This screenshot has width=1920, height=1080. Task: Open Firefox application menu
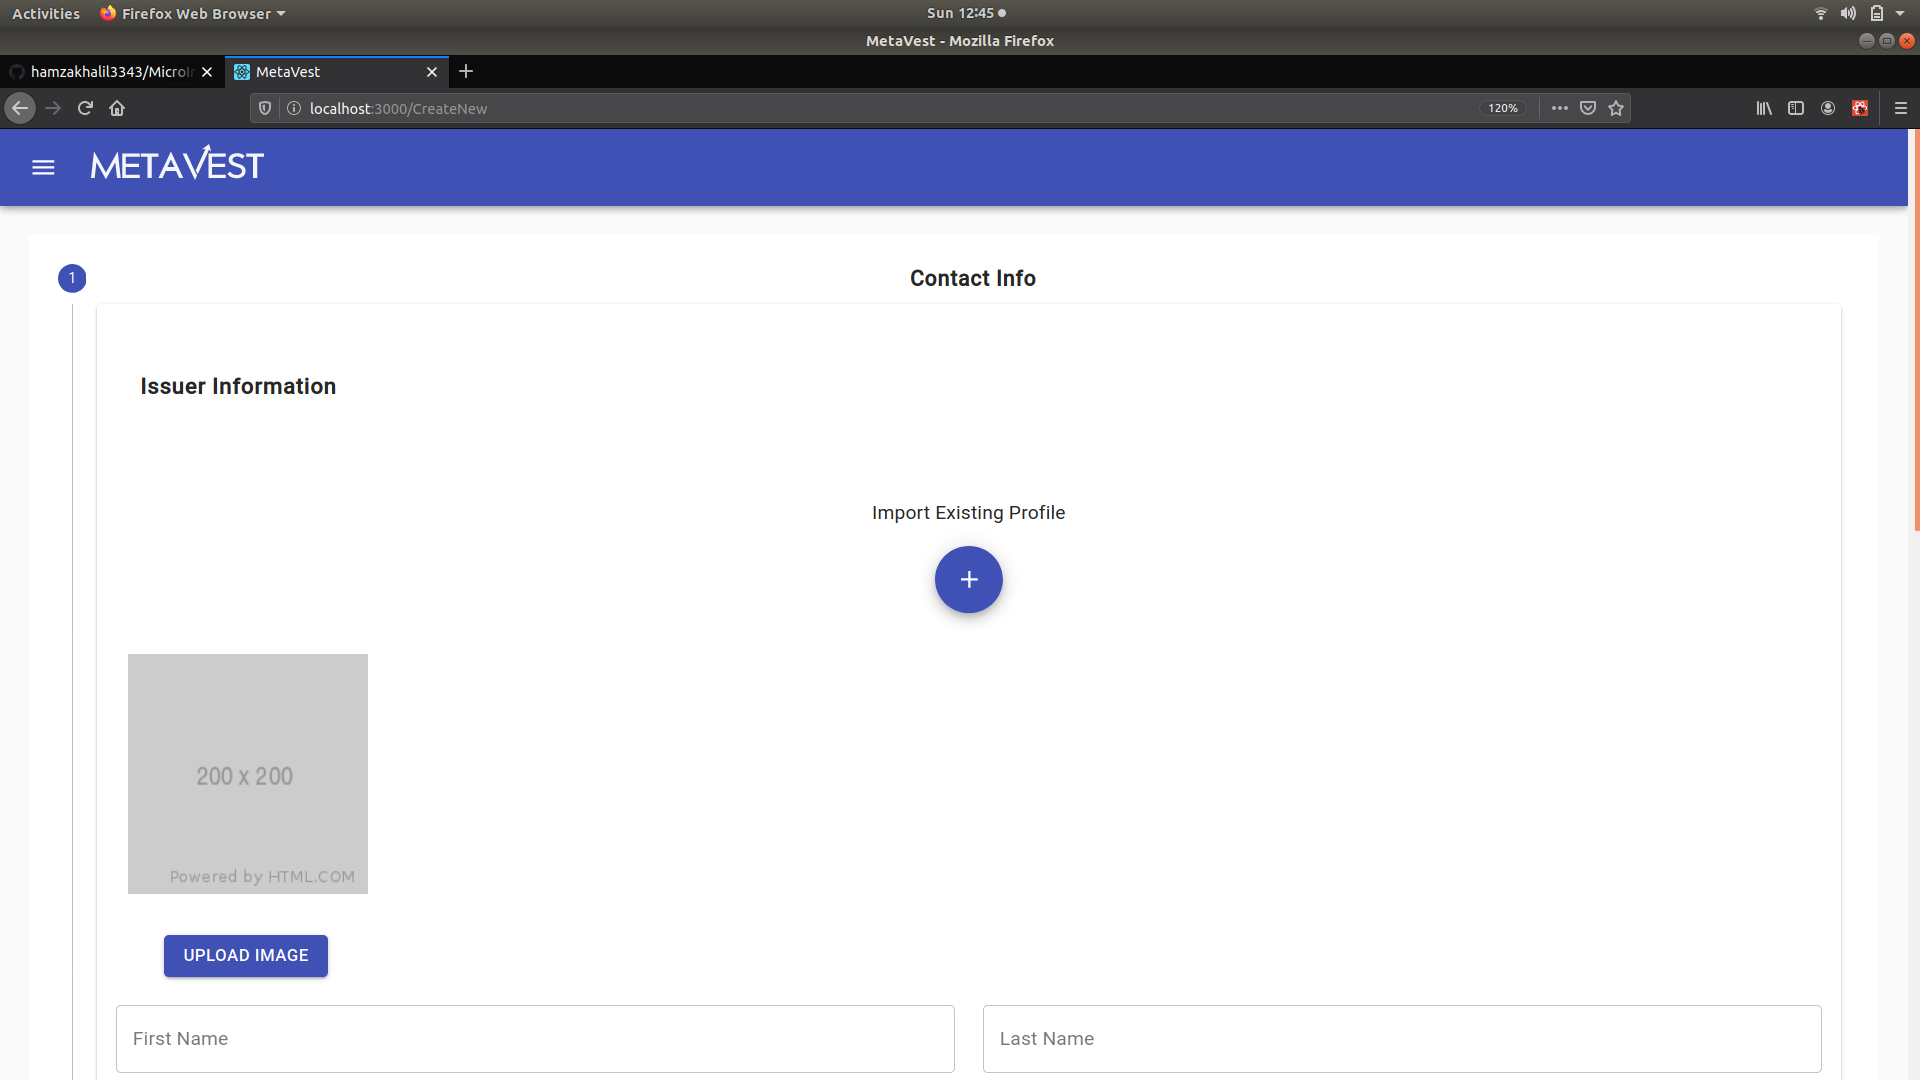pos(1901,108)
